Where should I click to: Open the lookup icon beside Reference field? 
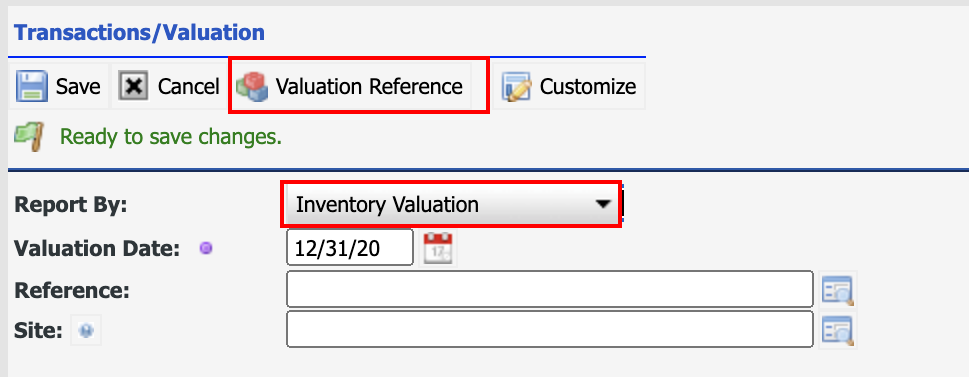tap(837, 290)
